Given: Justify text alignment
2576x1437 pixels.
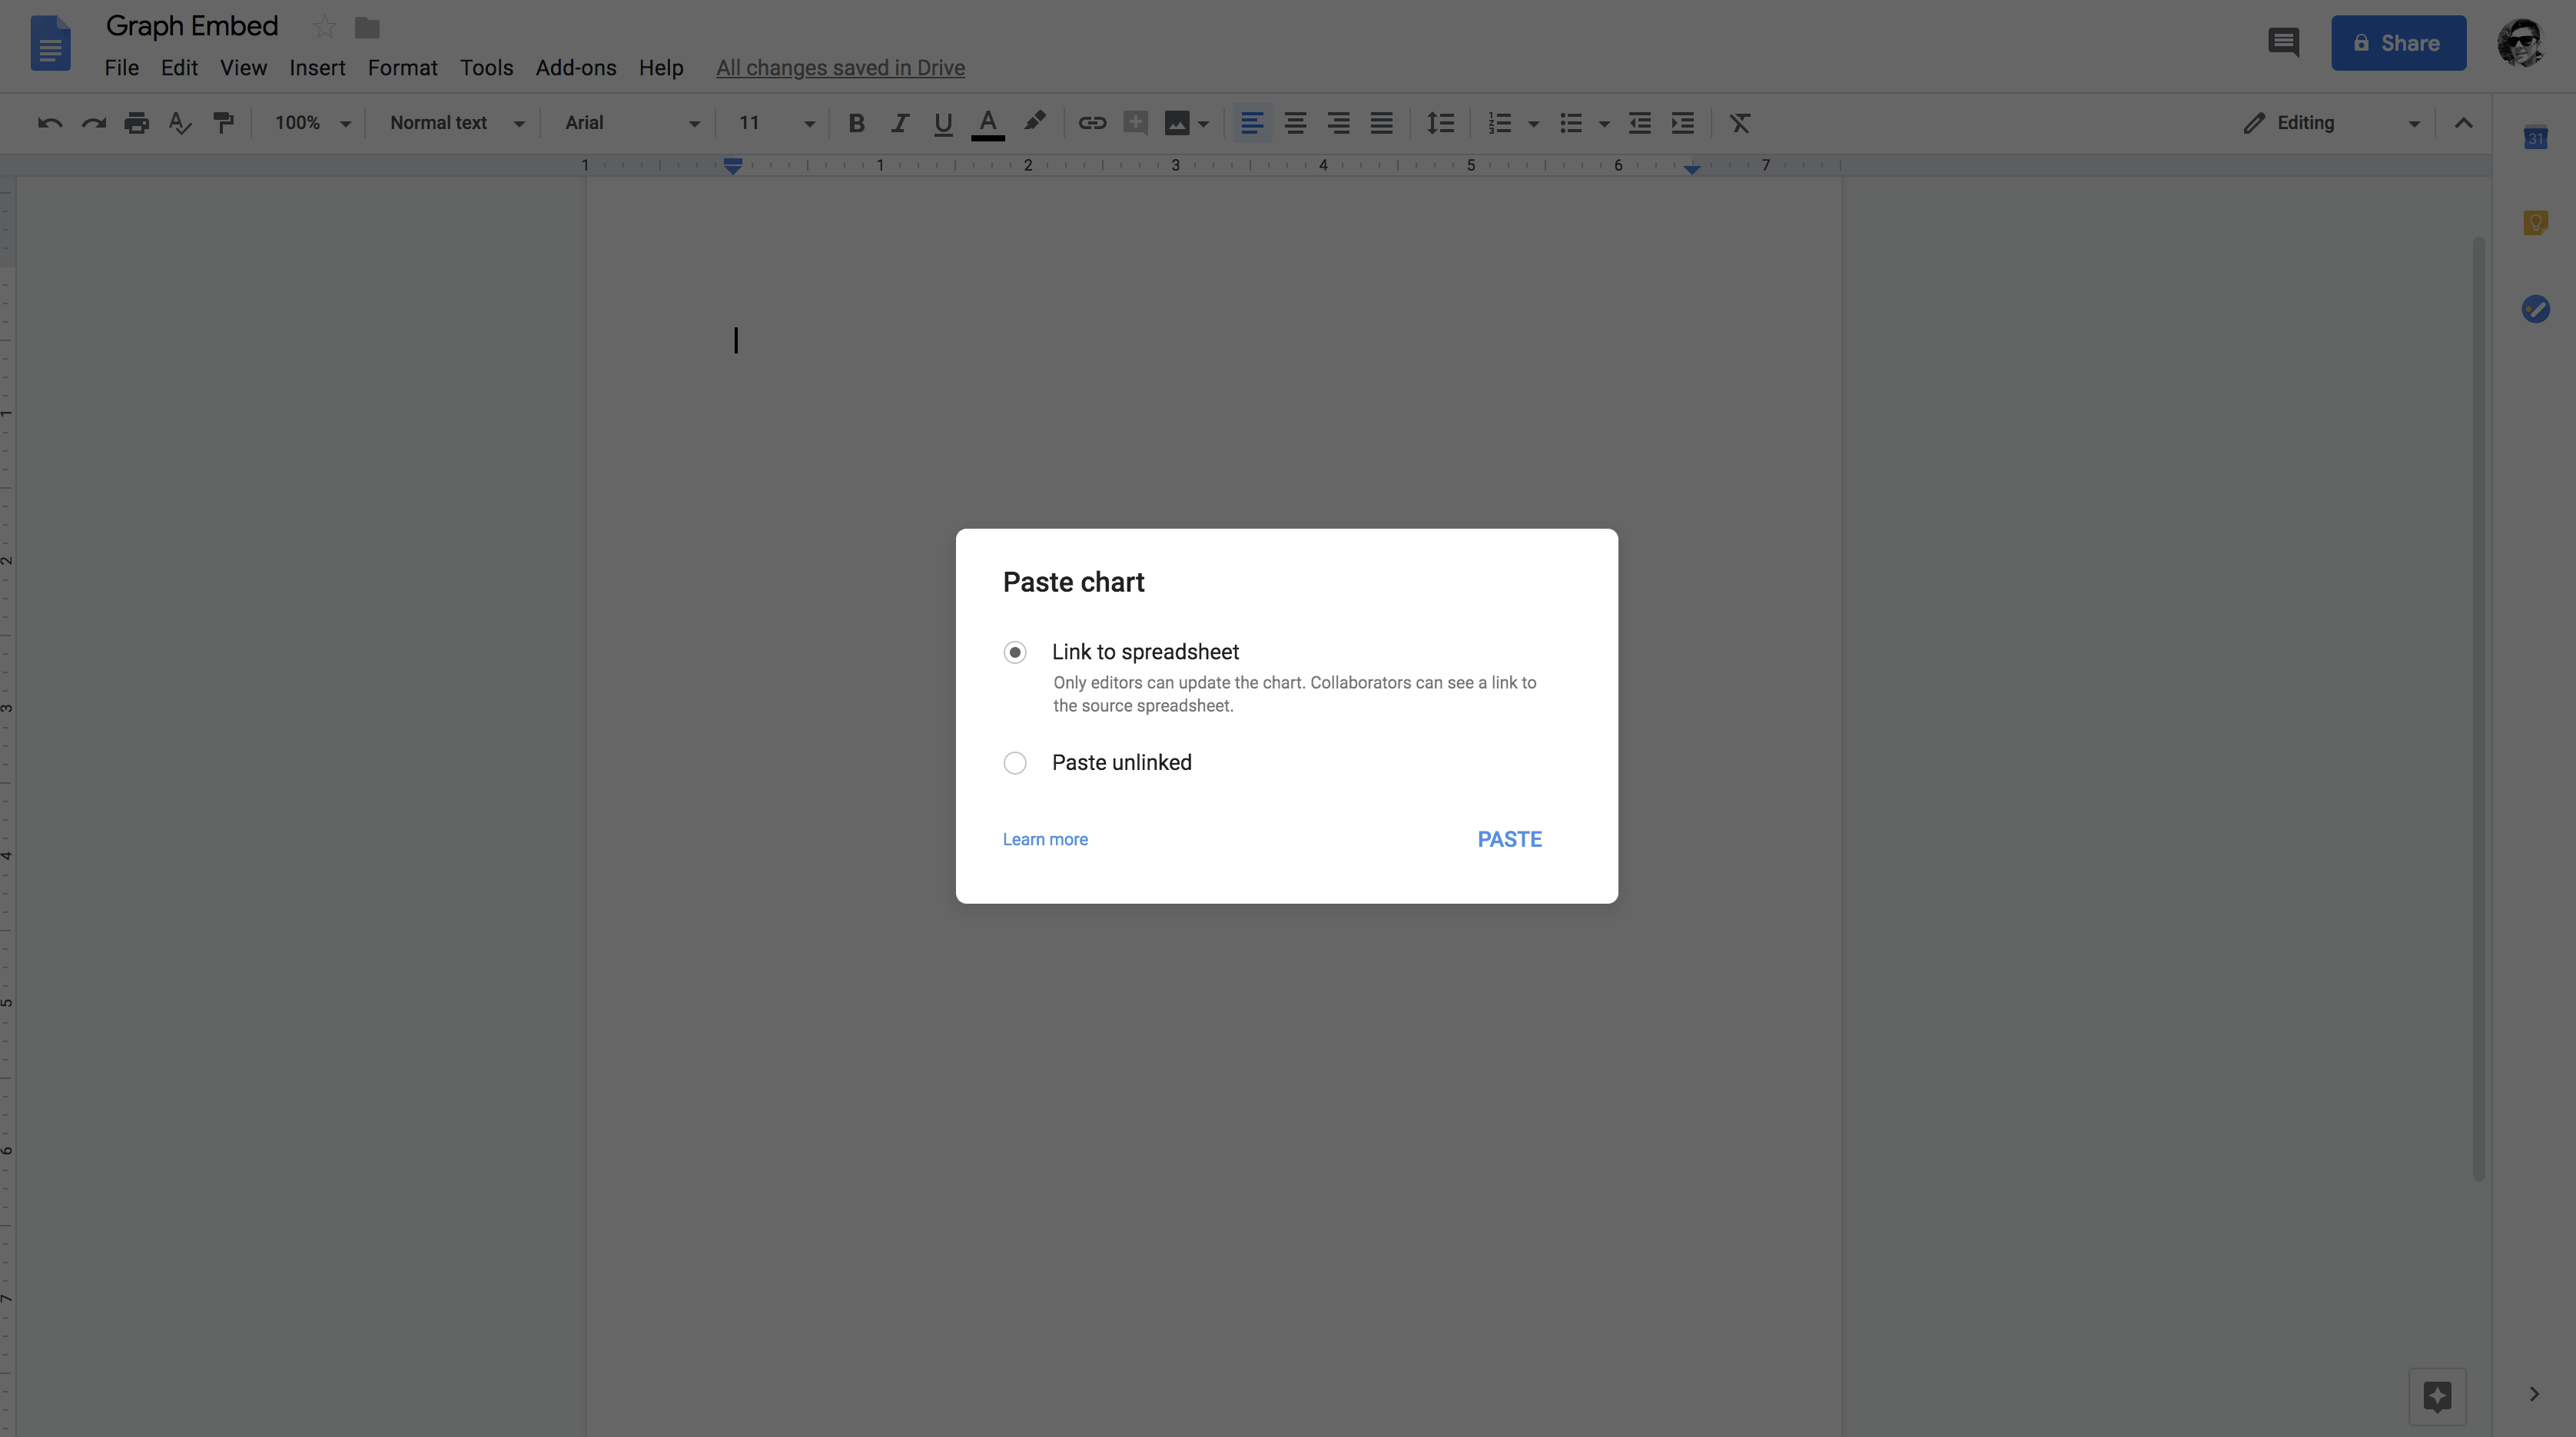Looking at the screenshot, I should [x=1381, y=123].
